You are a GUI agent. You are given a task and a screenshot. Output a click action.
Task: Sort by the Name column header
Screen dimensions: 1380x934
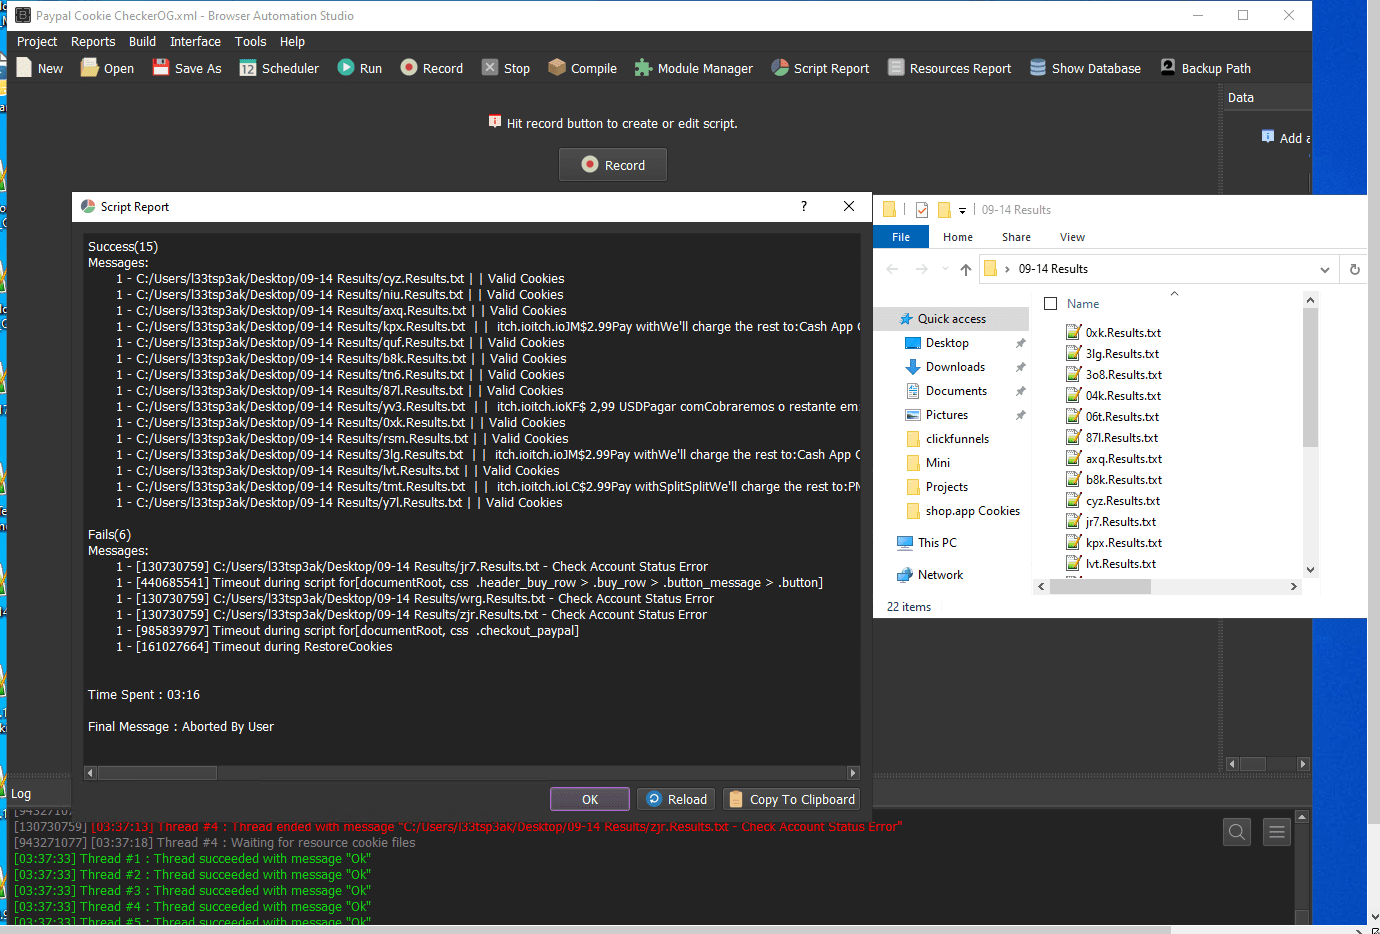1083,304
